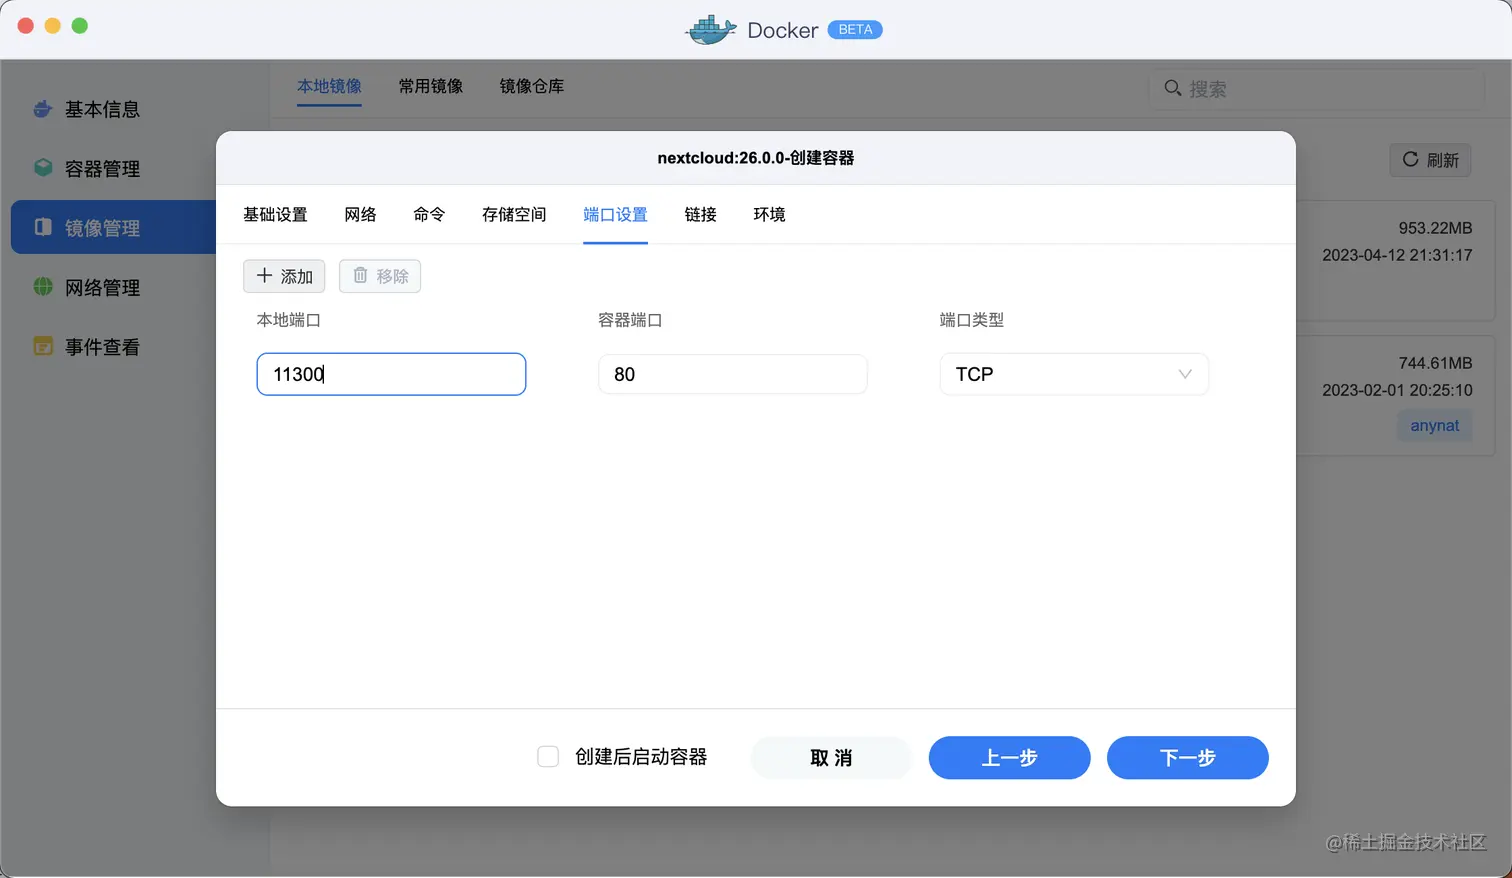This screenshot has height=878, width=1512.
Task: Click the date 2023-04-12 21:31:17
Action: tap(1397, 255)
